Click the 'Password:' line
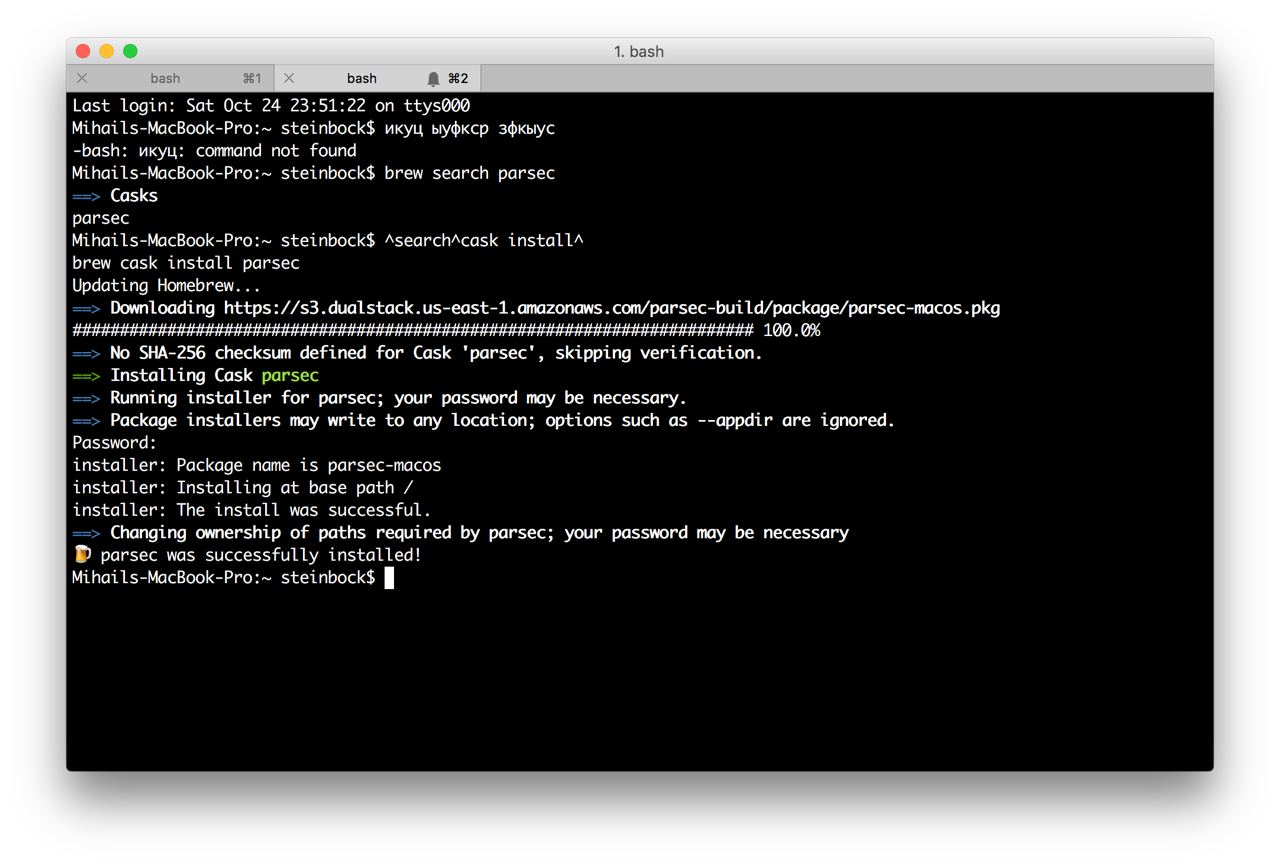This screenshot has width=1280, height=866. click(115, 443)
